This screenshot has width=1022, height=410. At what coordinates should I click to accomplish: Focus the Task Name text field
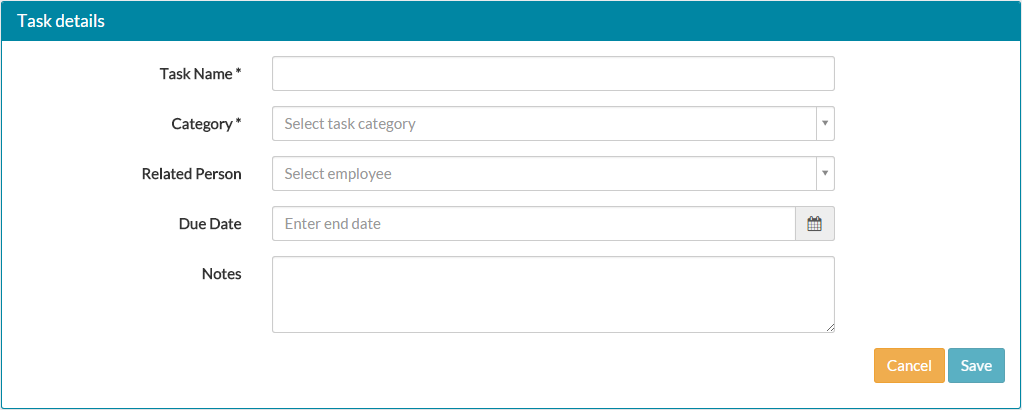(553, 74)
